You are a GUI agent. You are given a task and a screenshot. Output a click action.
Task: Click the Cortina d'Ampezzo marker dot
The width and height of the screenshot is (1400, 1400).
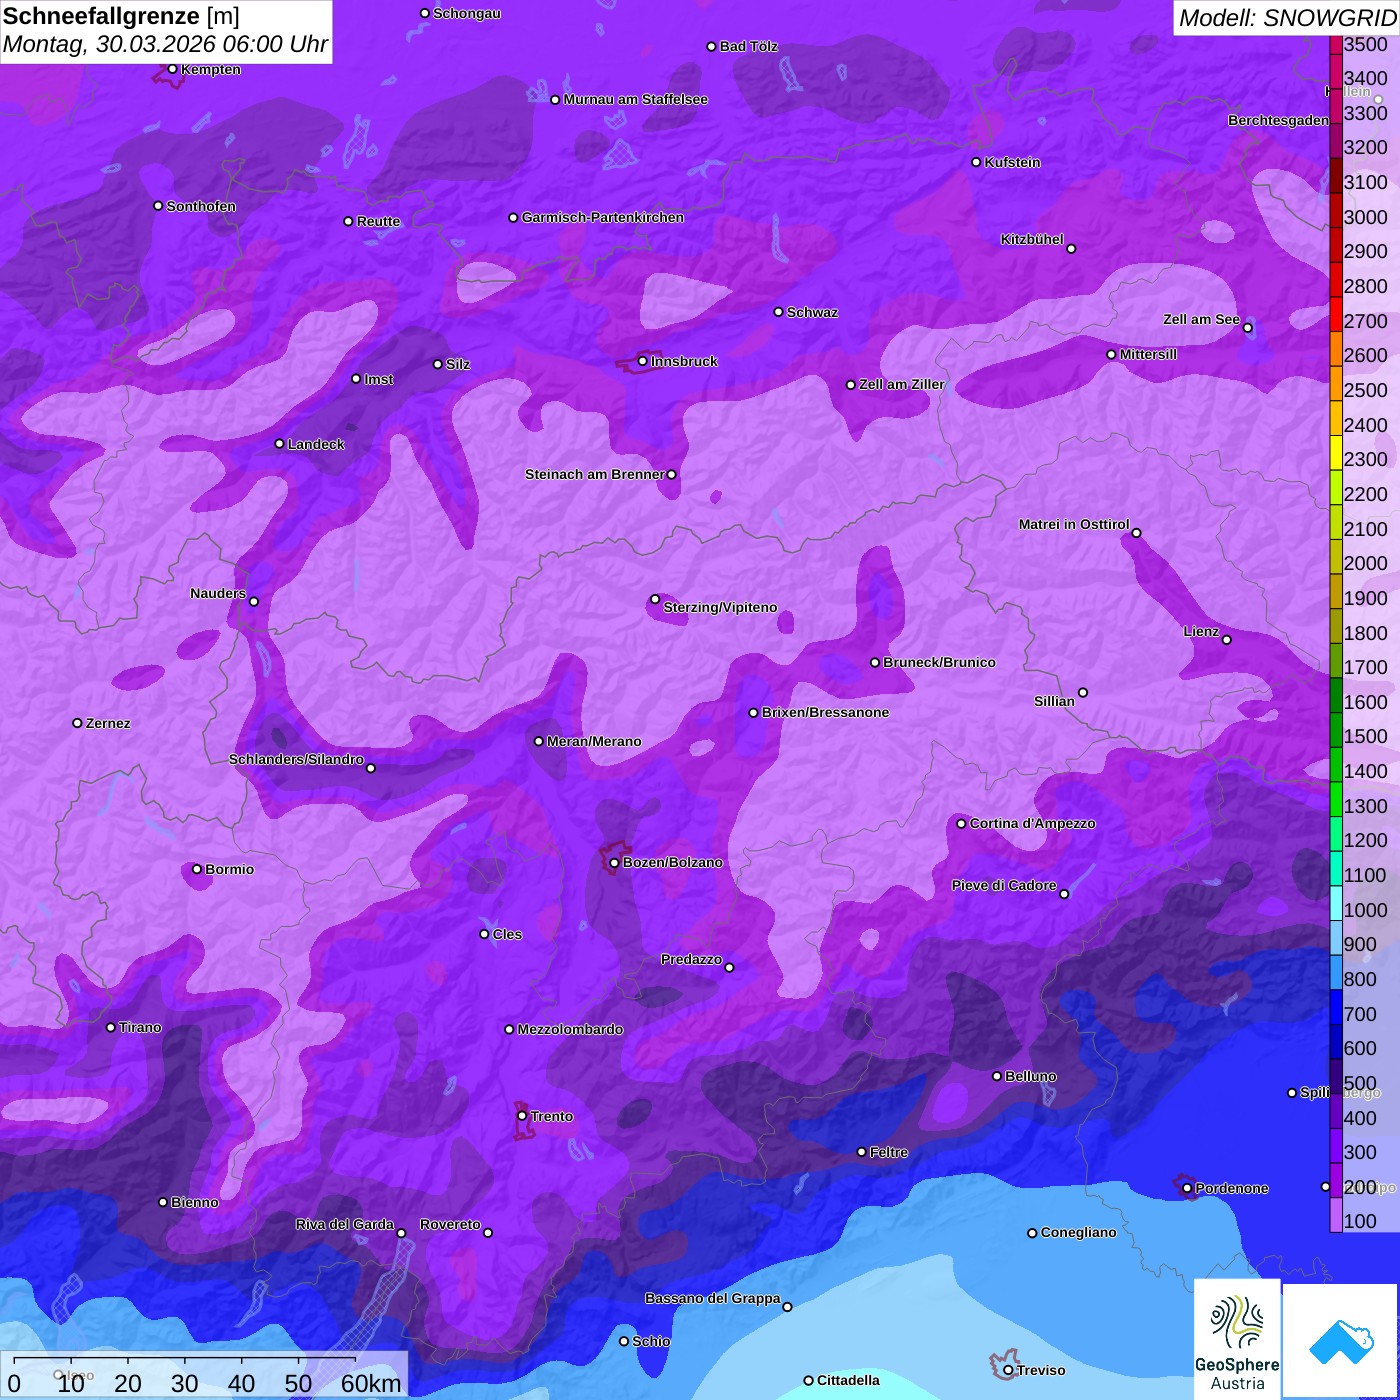961,824
